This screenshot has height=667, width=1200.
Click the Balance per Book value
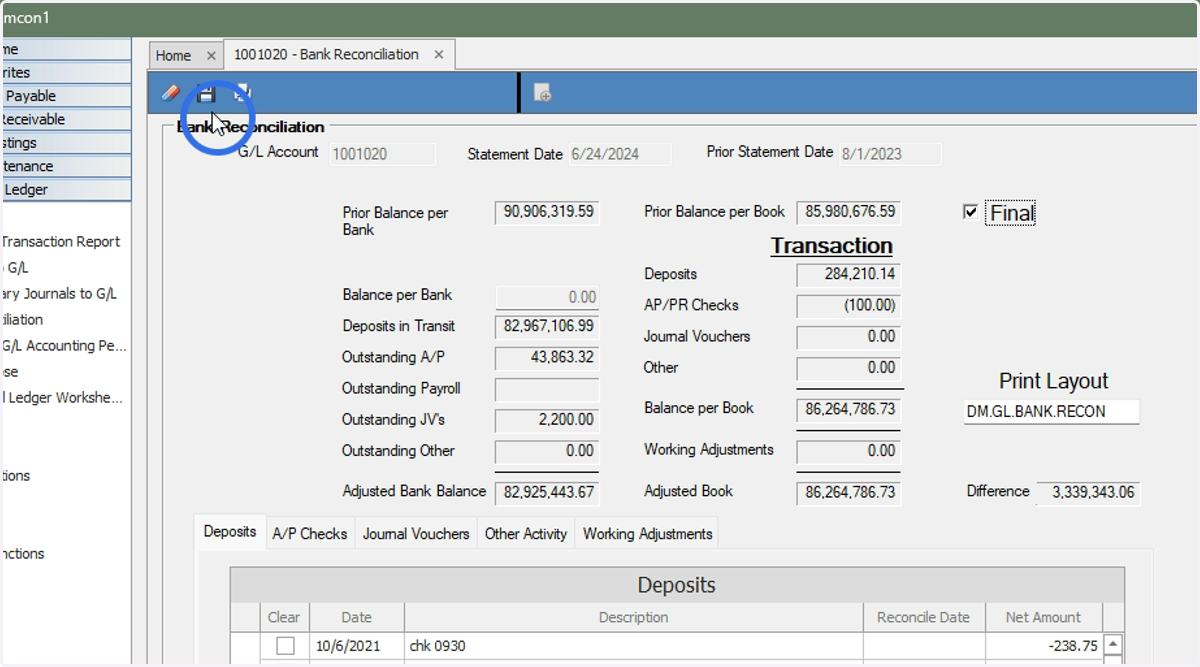tap(849, 409)
